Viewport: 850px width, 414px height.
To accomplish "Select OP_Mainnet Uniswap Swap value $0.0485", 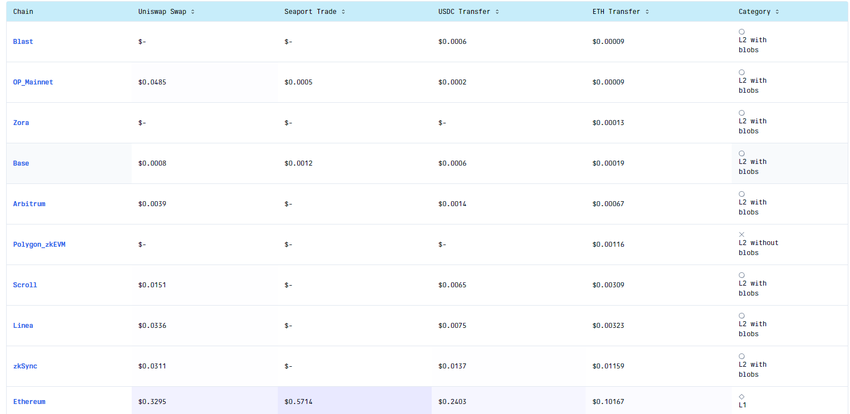I will click(152, 82).
